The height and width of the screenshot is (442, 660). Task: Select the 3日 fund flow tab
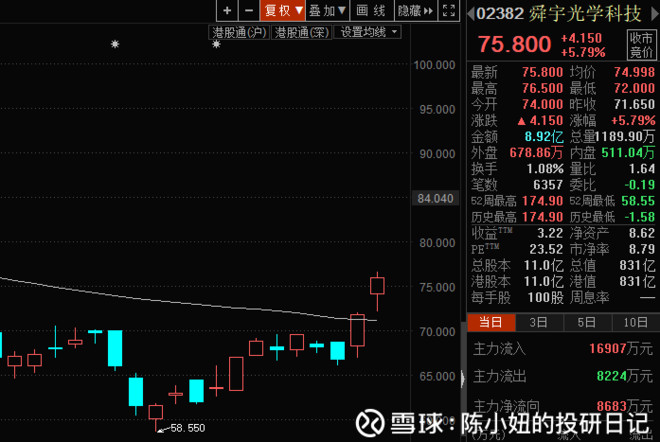tap(539, 322)
